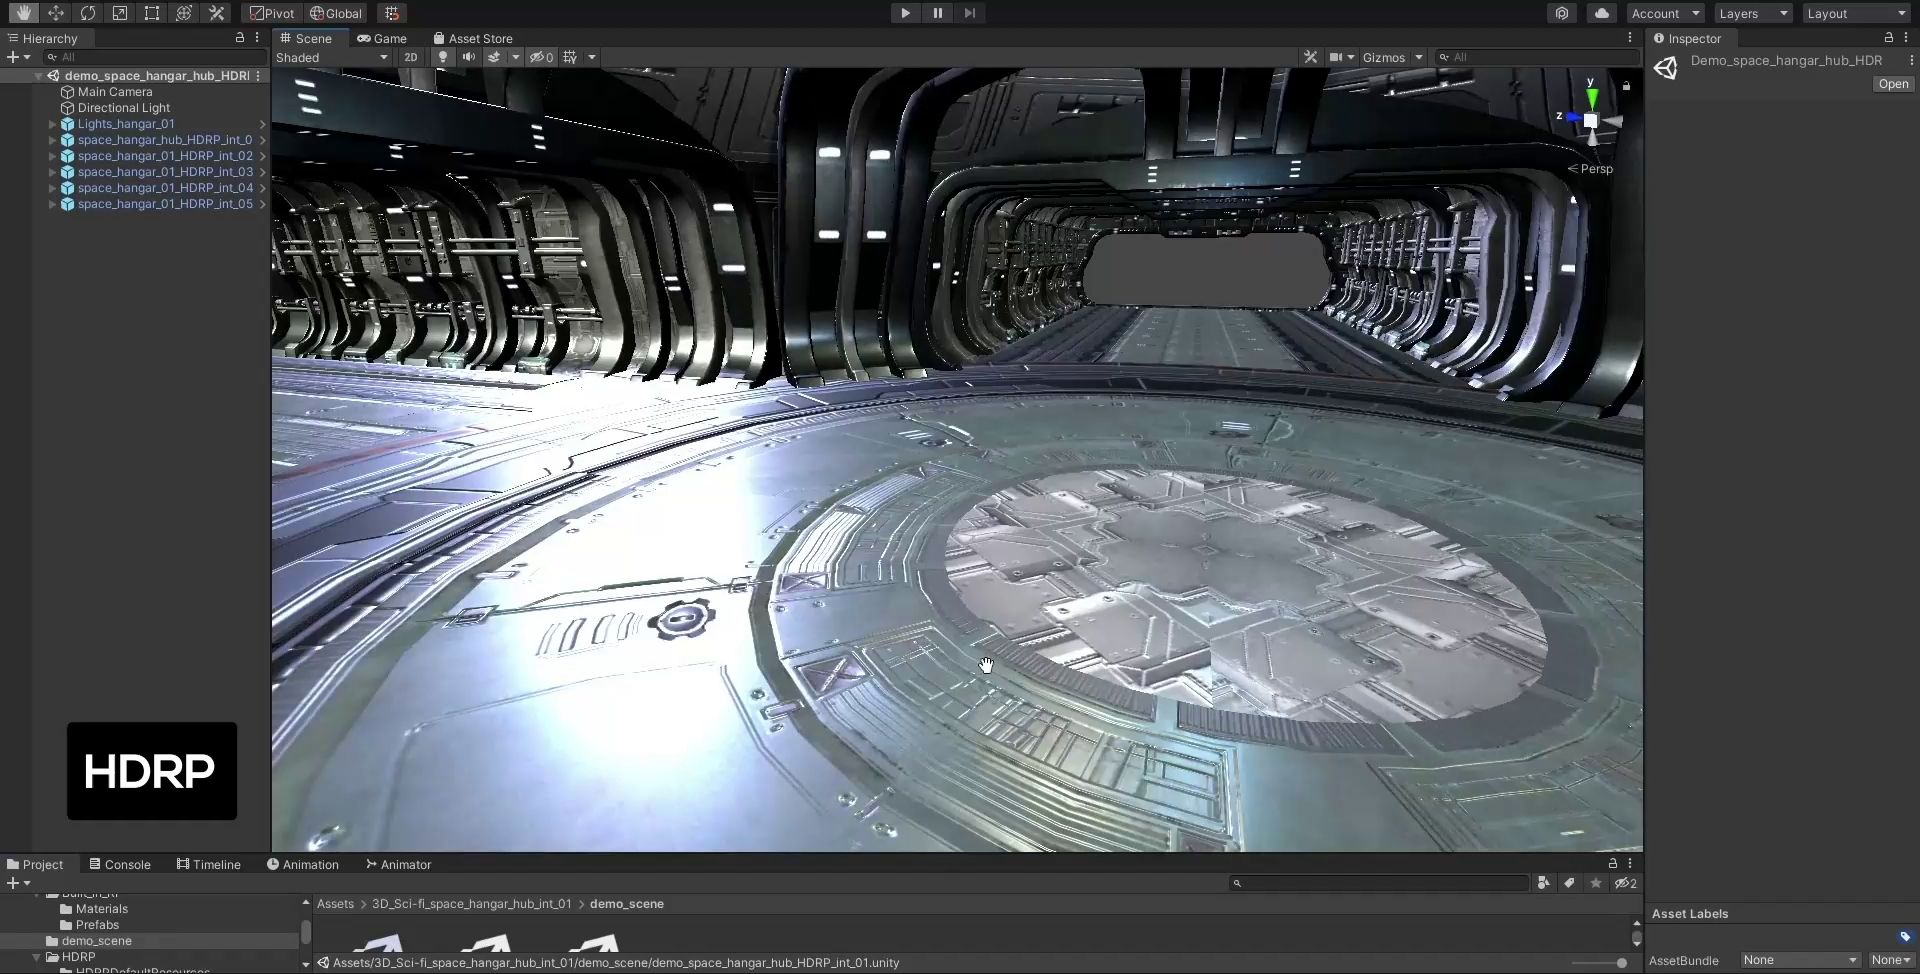This screenshot has width=1920, height=974.
Task: Click the Unity scene asset icon in Inspector
Action: point(1666,68)
